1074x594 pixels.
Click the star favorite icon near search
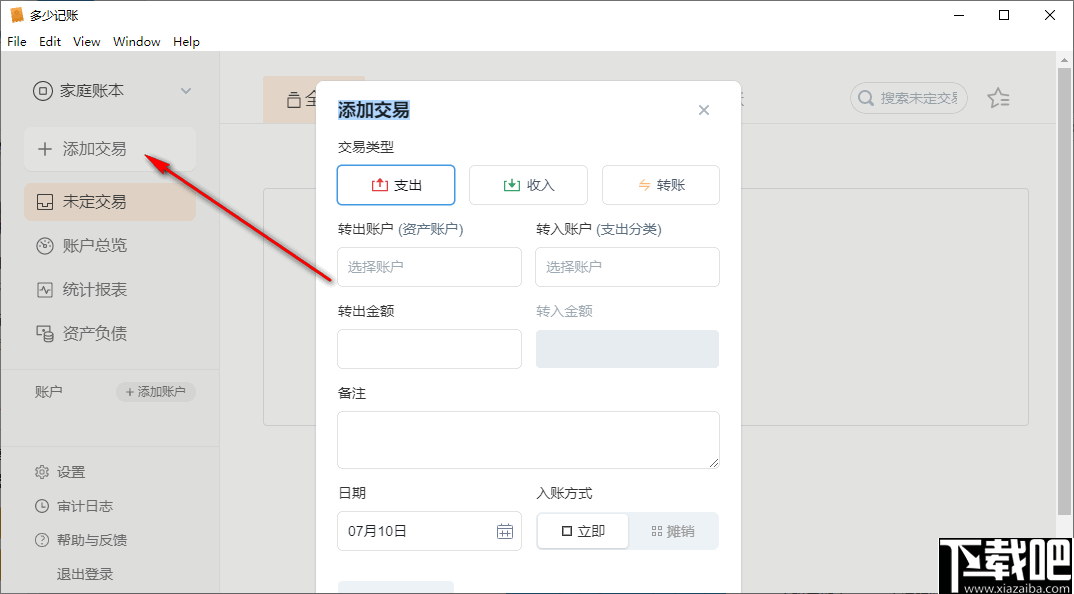tap(999, 98)
